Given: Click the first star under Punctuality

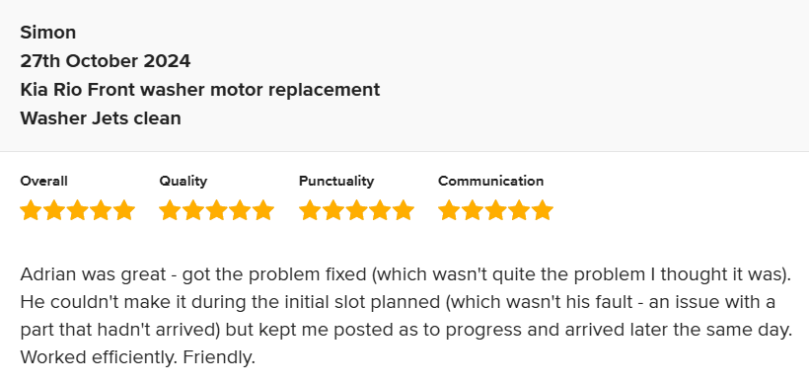Looking at the screenshot, I should pos(310,211).
